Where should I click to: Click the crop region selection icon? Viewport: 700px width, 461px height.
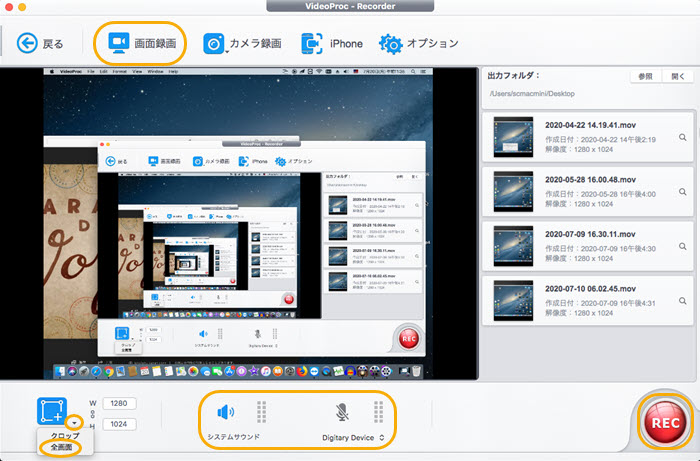(x=52, y=411)
